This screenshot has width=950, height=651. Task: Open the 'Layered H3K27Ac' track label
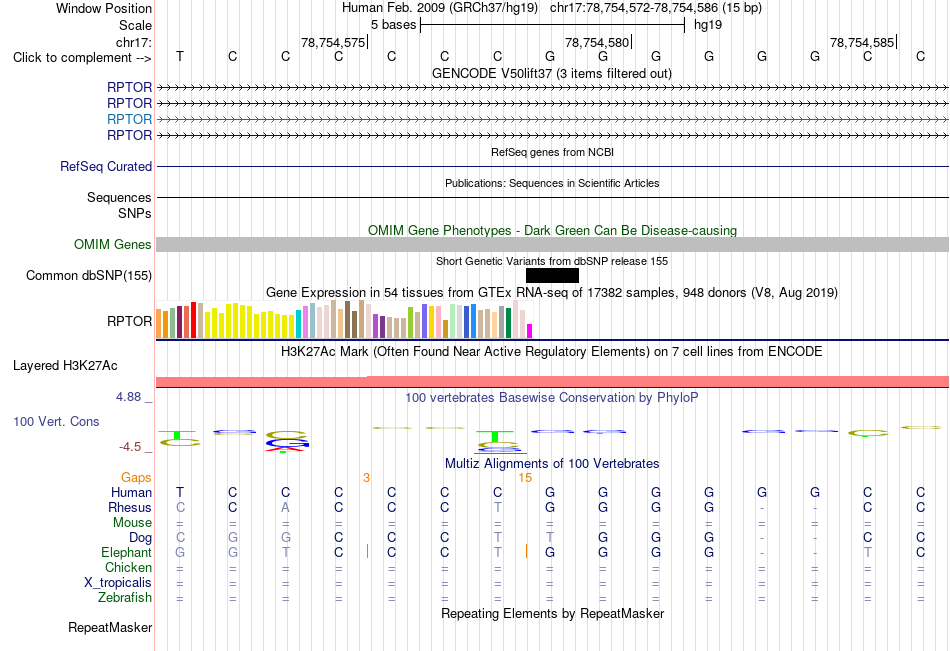point(65,366)
